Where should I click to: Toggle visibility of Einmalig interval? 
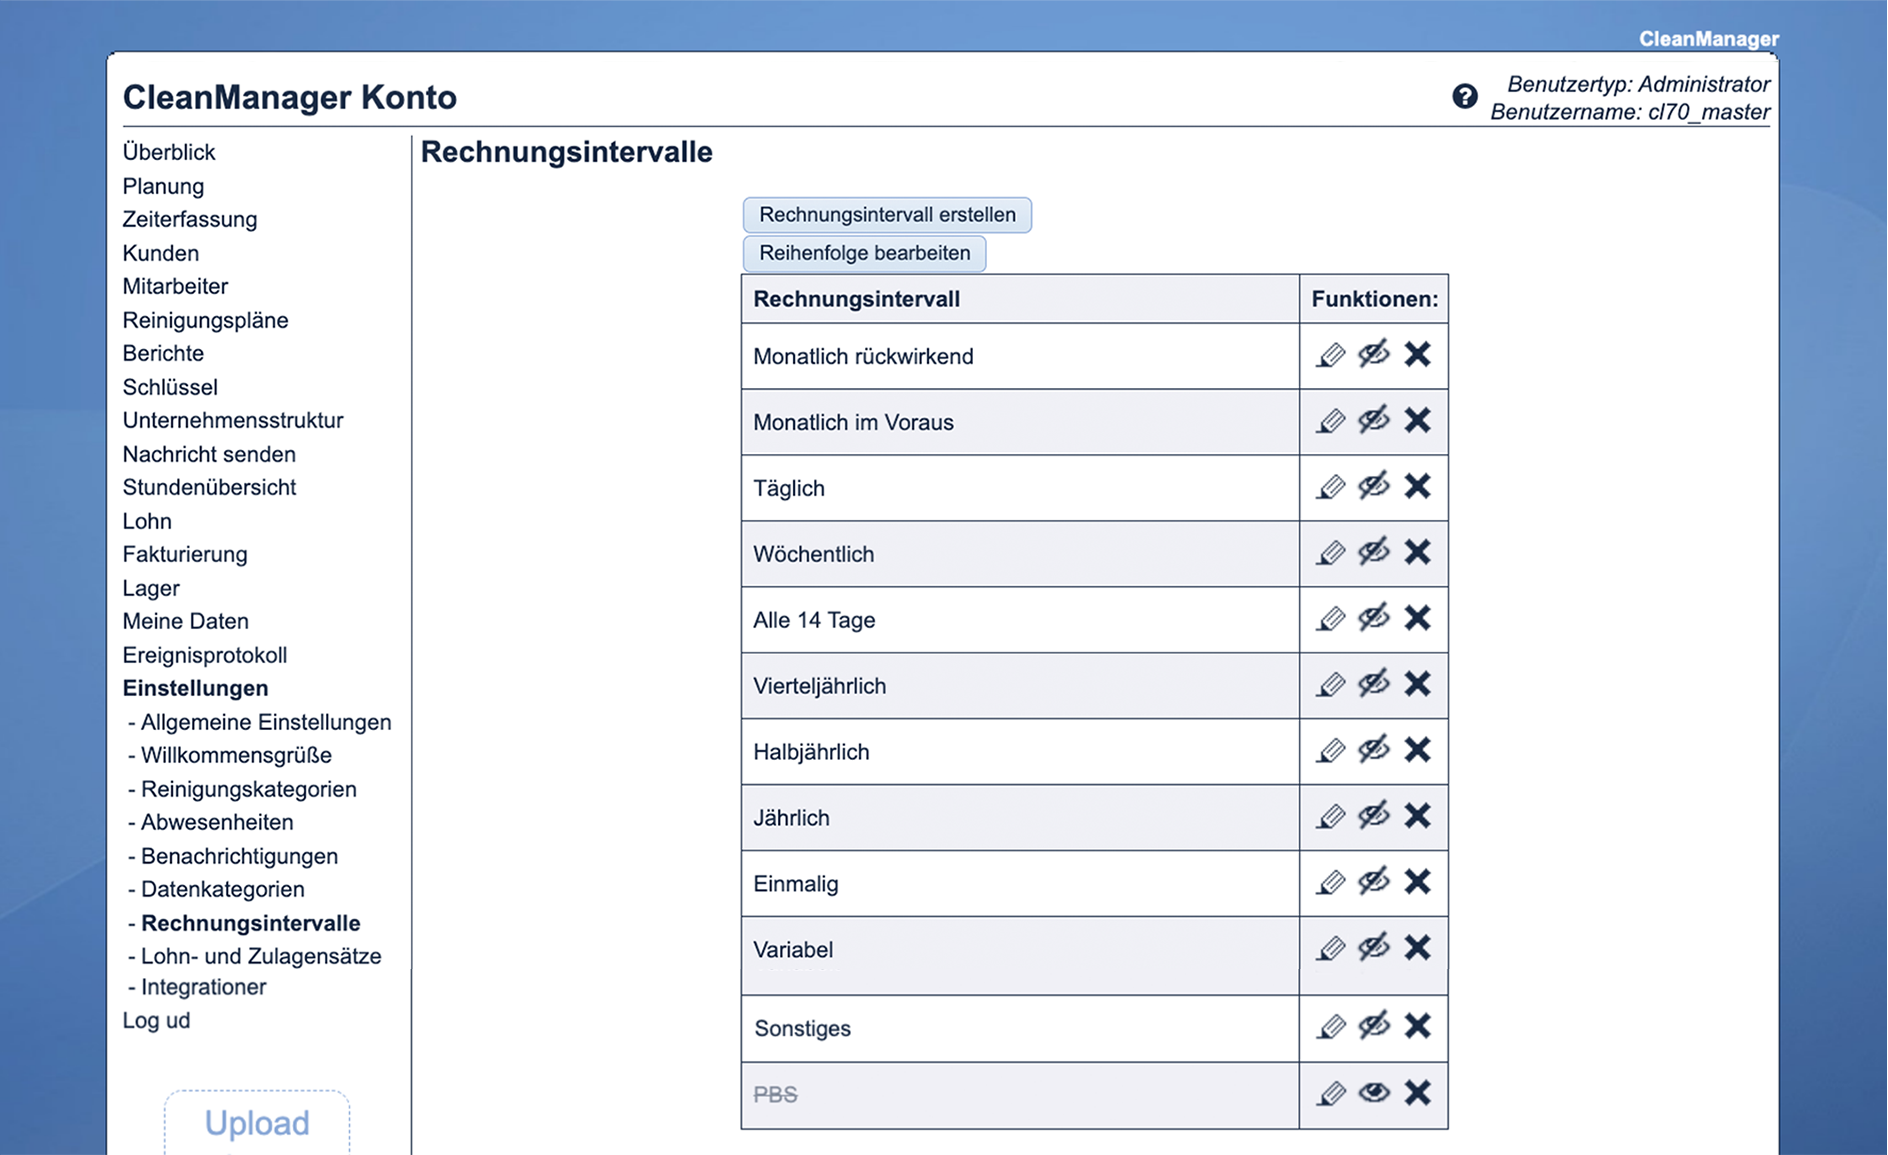tap(1374, 882)
